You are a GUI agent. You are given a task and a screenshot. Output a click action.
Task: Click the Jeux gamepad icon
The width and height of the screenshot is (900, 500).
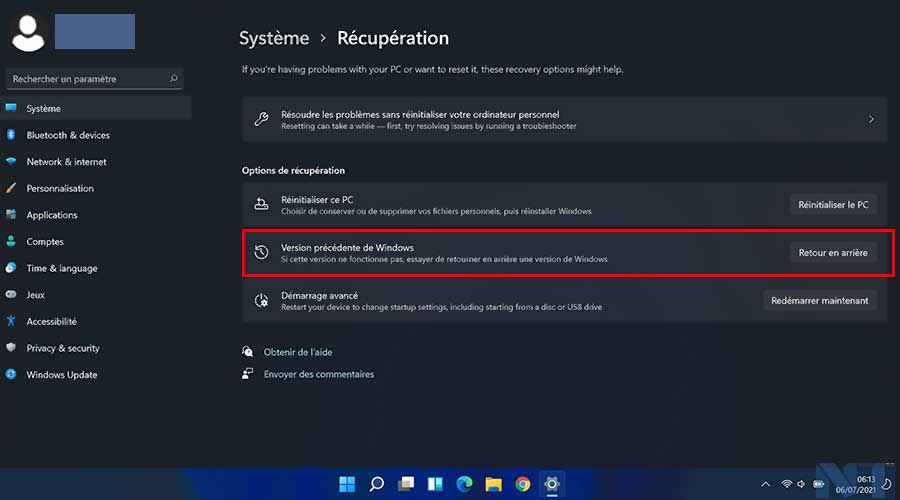coord(11,294)
